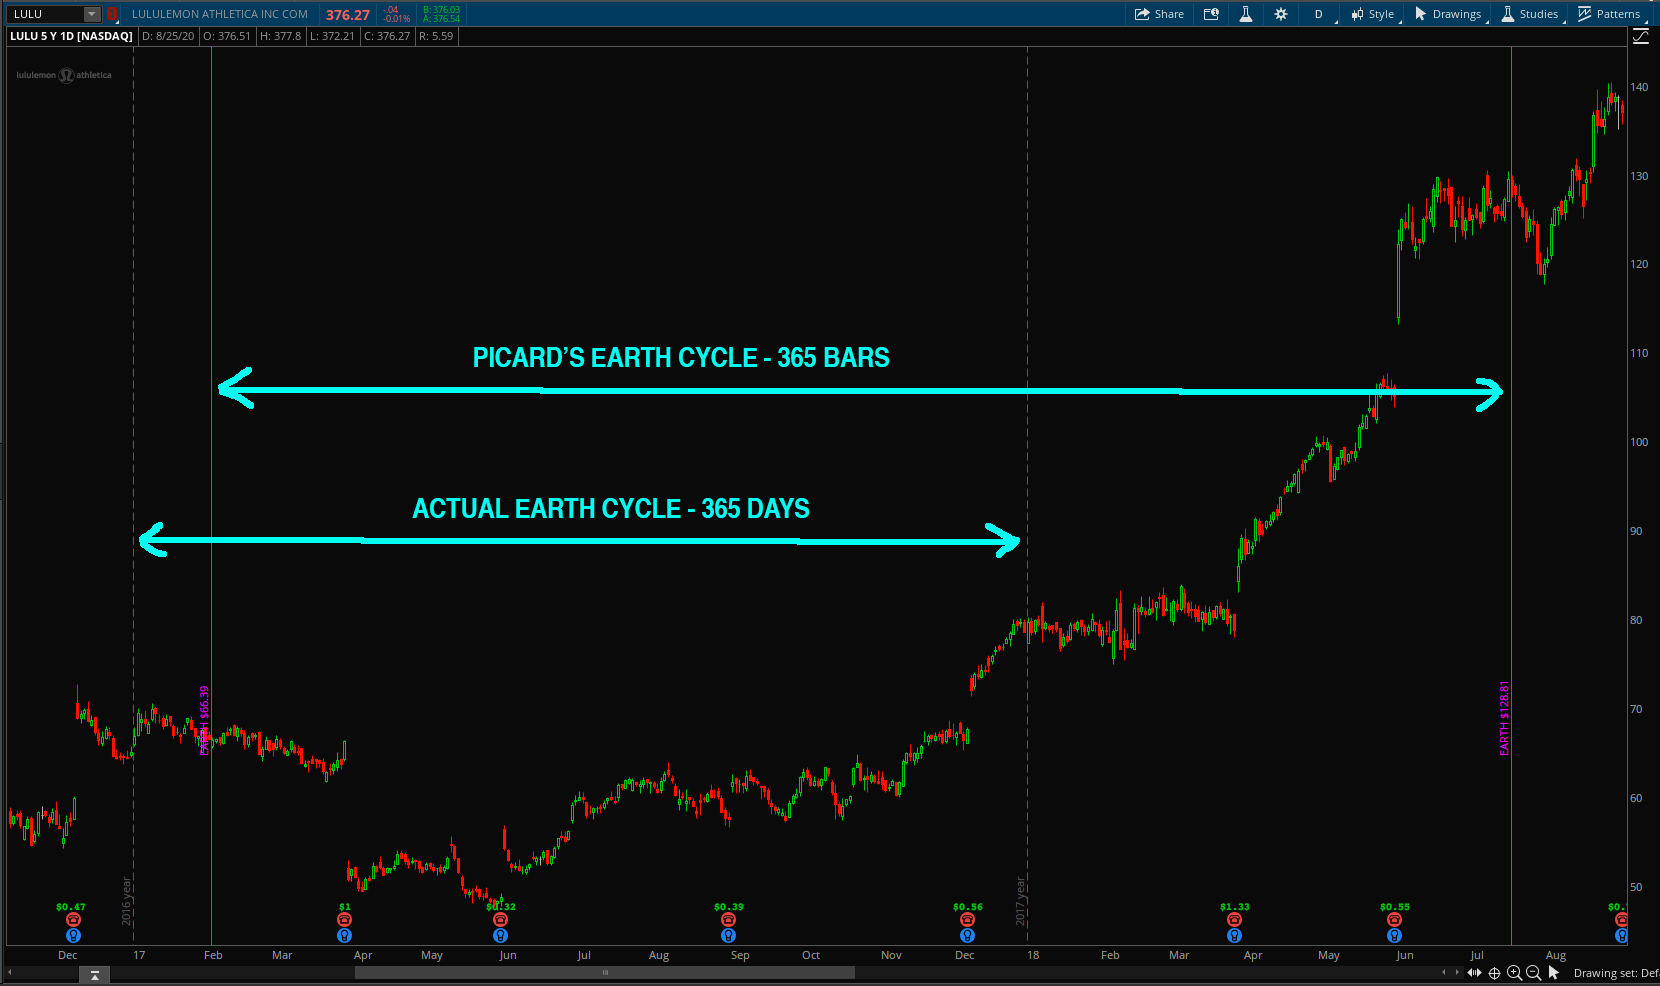1660x986 pixels.
Task: Click the "LULU 5 Y 1D [NASDAQ]" chart title
Action: point(71,36)
